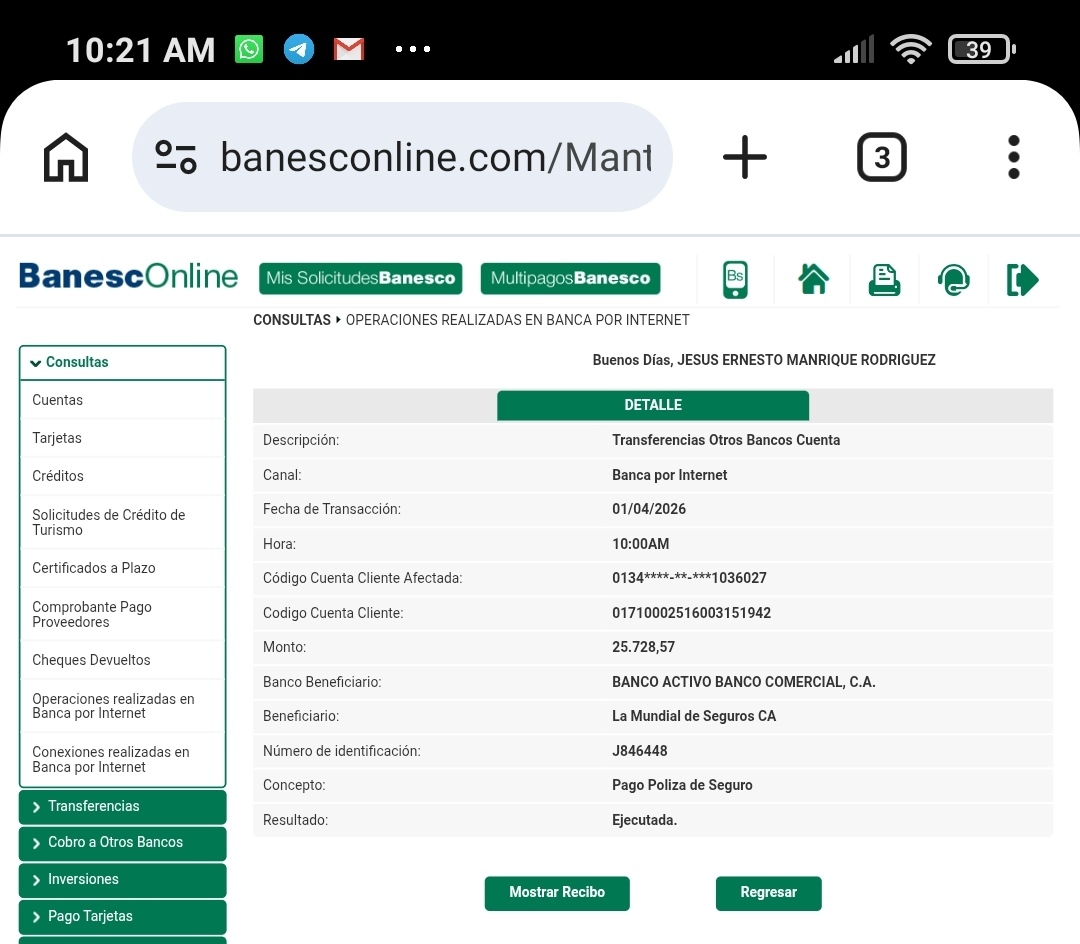Viewport: 1080px width, 944px height.
Task: Expand the Inversiones section
Action: pyautogui.click(x=122, y=879)
